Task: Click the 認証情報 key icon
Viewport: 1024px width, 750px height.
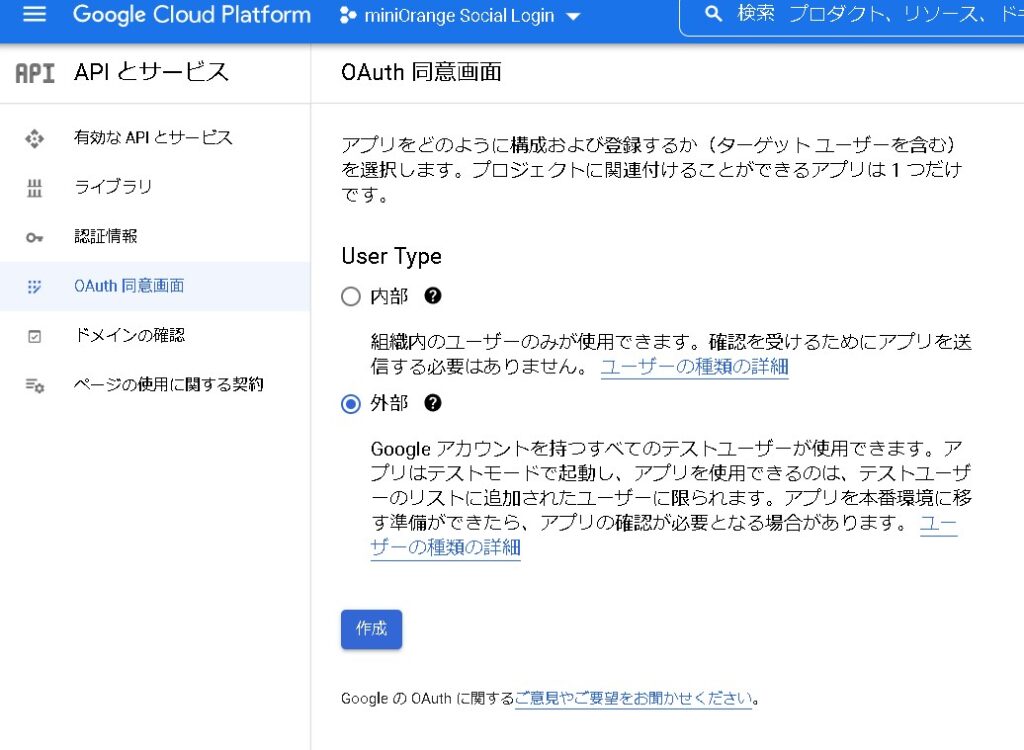Action: (35, 237)
